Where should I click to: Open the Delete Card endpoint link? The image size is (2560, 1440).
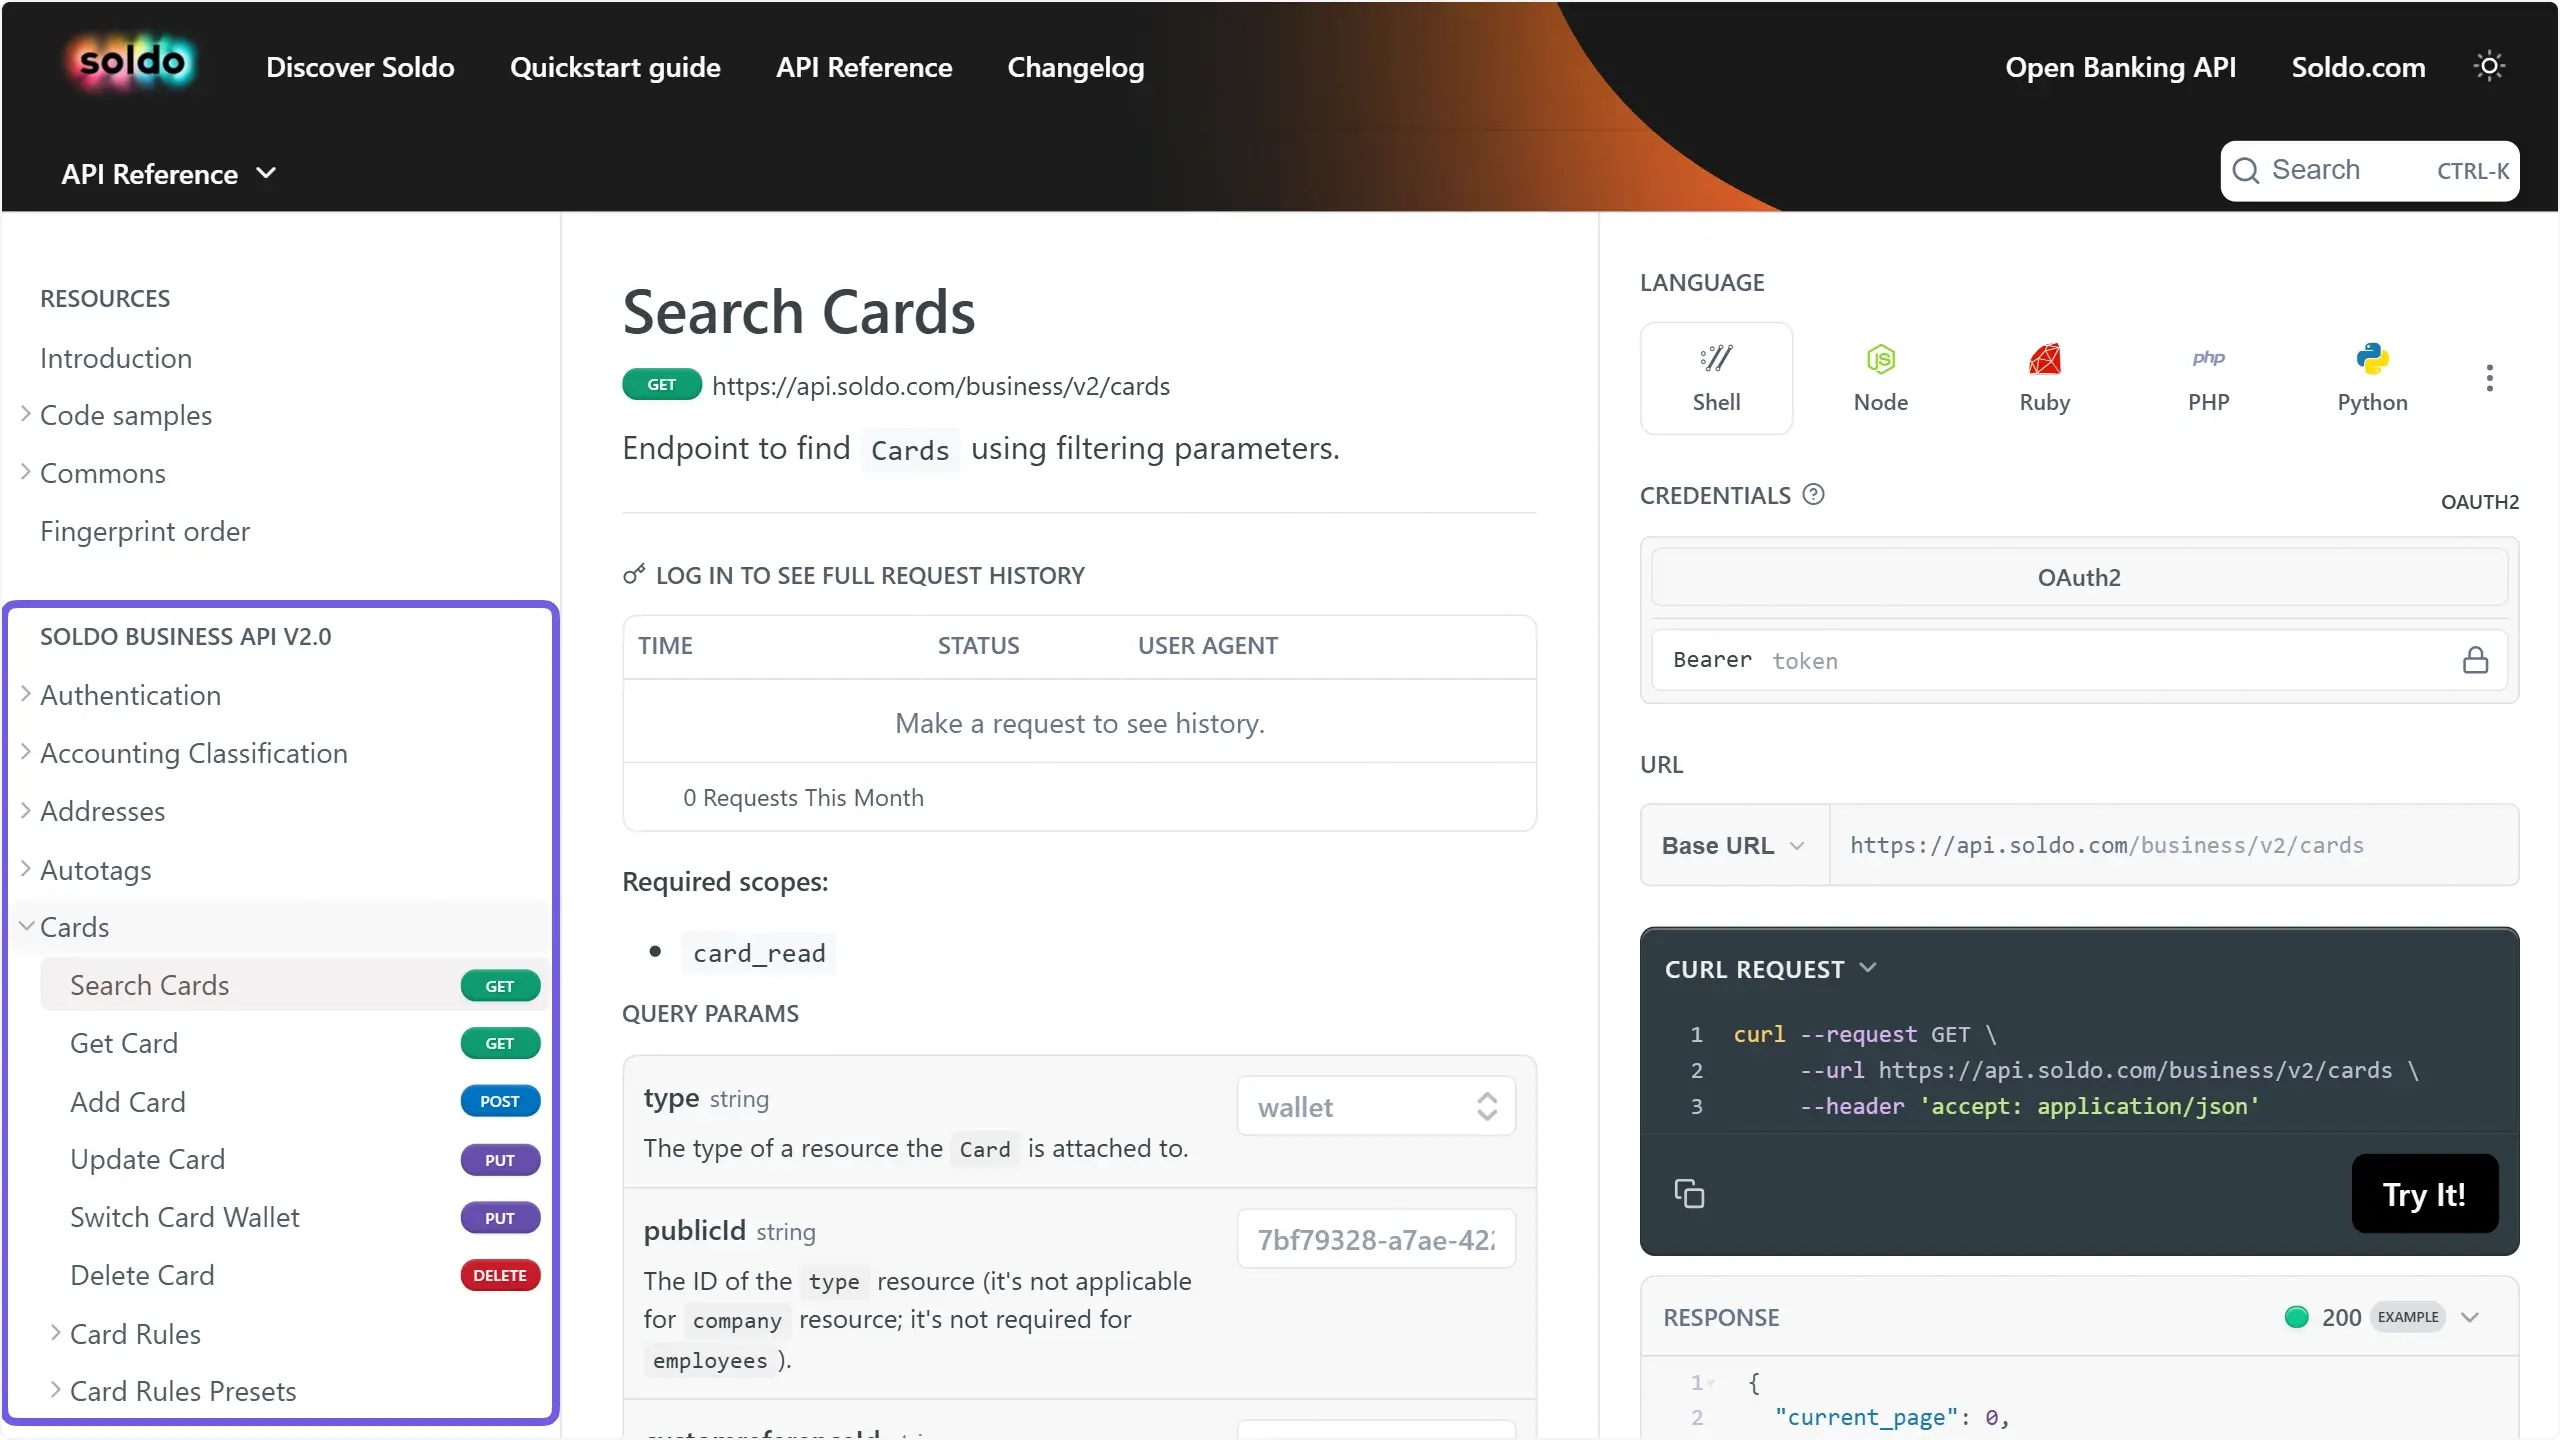tap(142, 1275)
